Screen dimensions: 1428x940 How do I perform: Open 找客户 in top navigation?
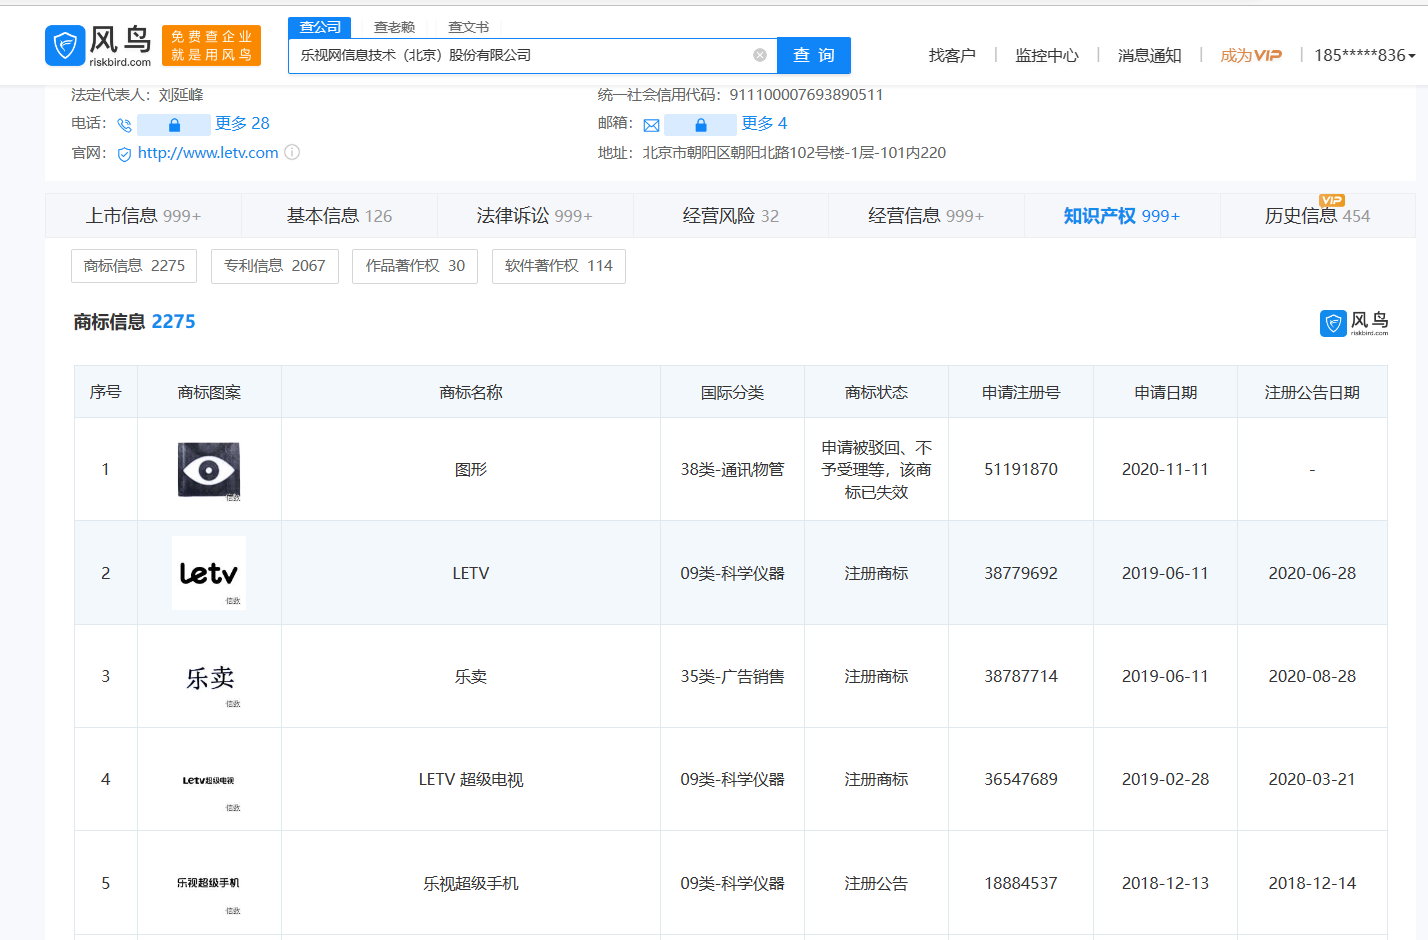[952, 55]
